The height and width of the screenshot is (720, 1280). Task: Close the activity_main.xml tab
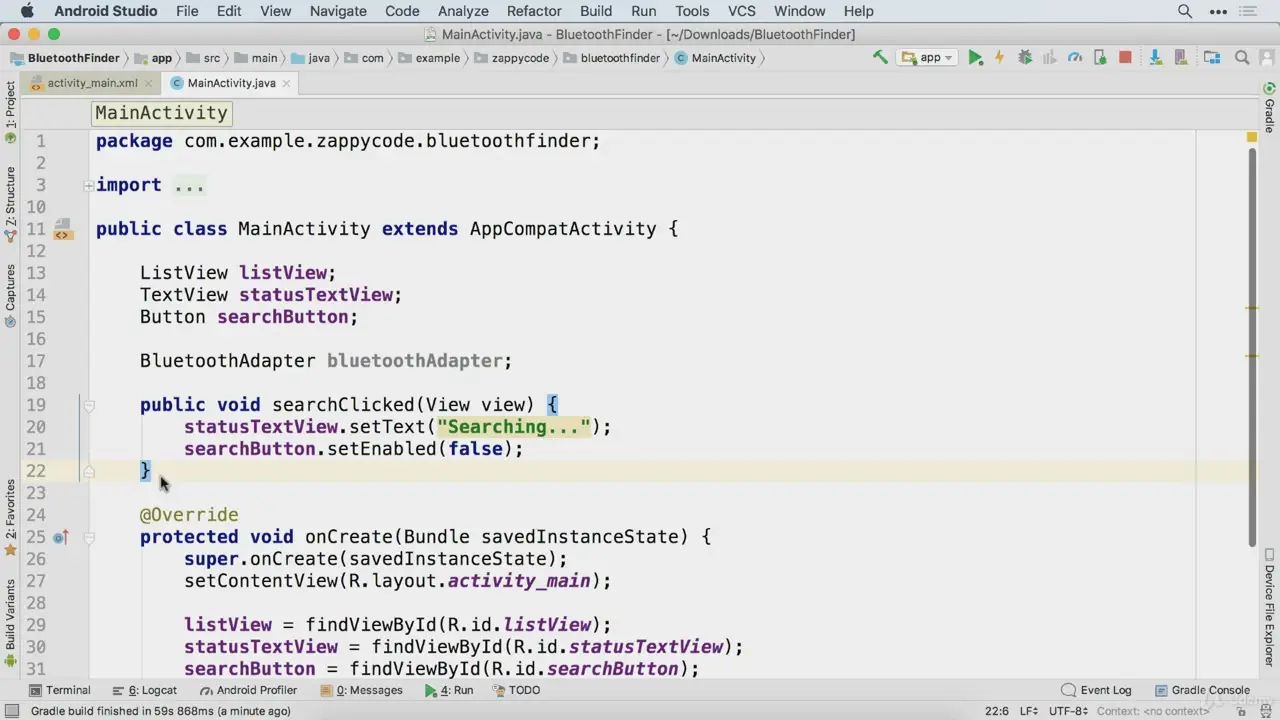point(150,83)
